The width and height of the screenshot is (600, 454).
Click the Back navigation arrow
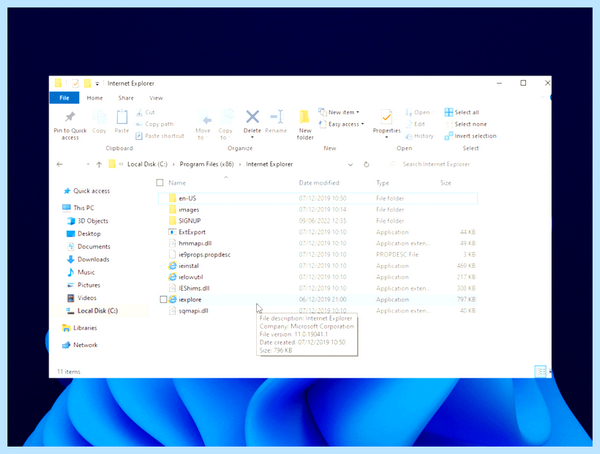(x=60, y=164)
